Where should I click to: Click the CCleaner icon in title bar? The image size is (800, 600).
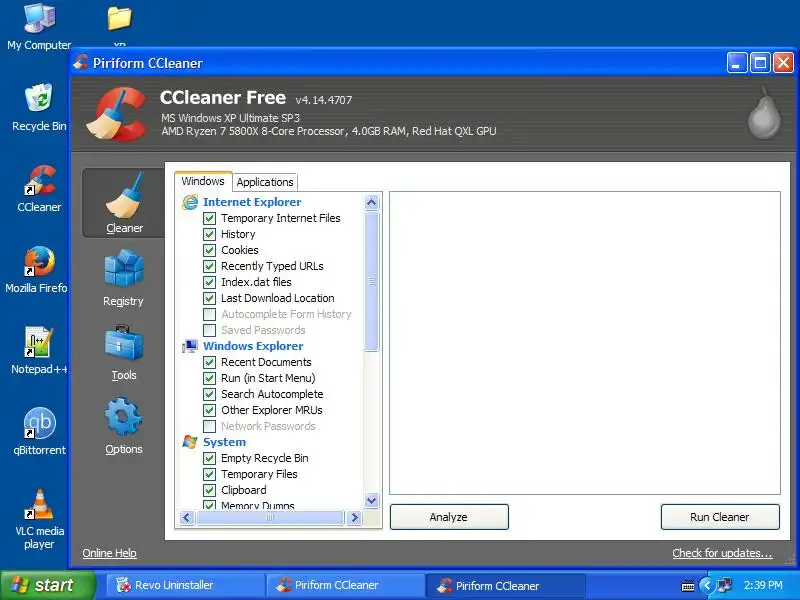[x=81, y=63]
